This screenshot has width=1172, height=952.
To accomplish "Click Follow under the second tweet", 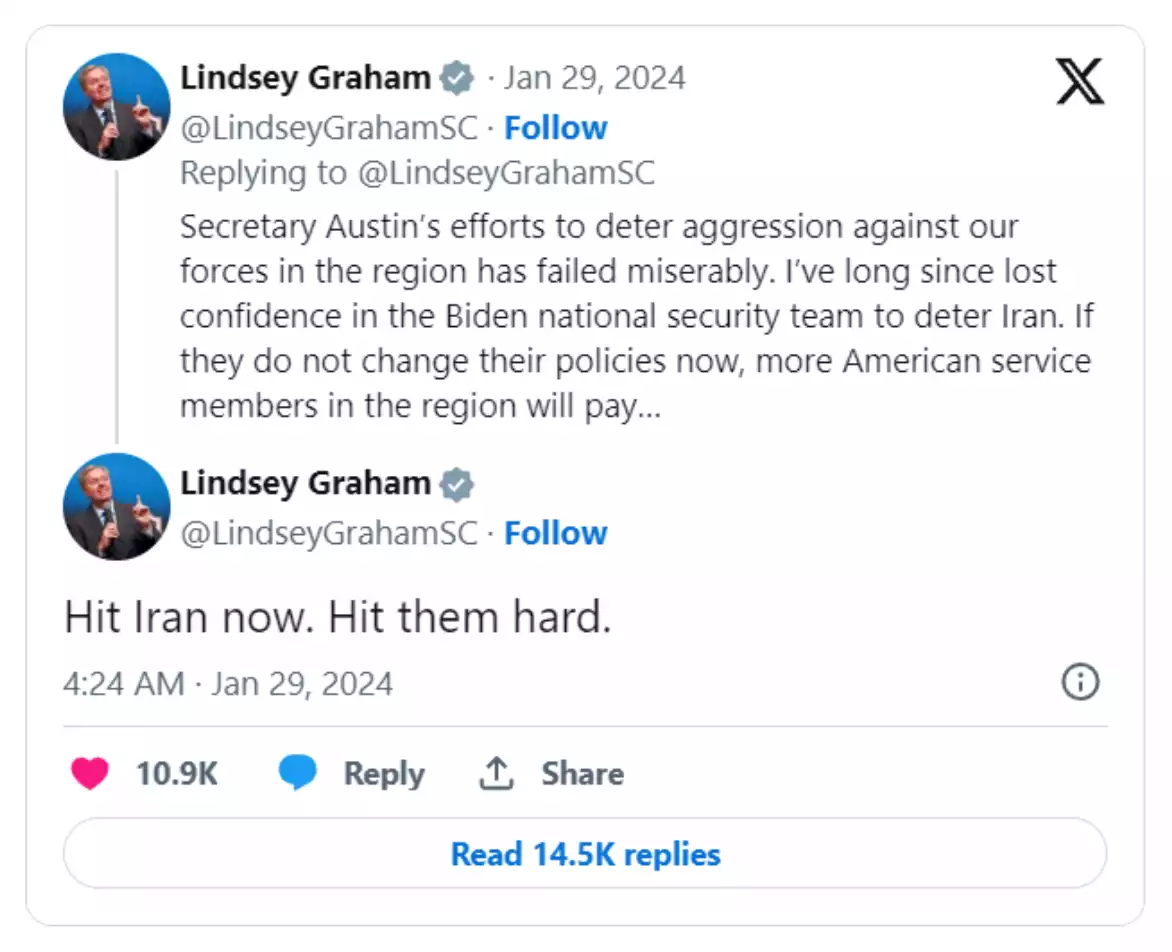I will pos(556,533).
